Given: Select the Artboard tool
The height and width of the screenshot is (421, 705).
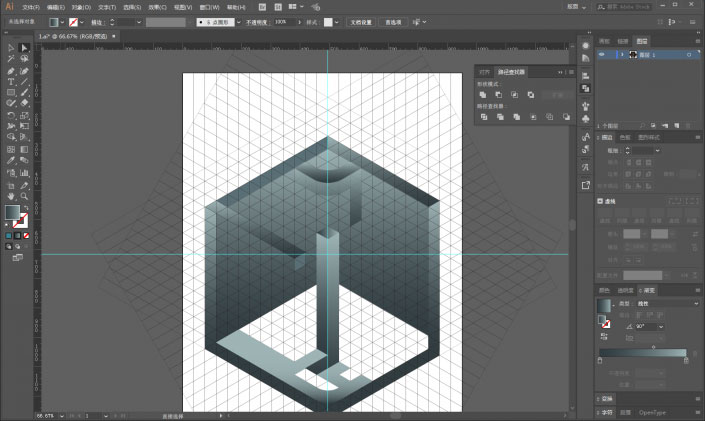Looking at the screenshot, I should pos(11,185).
